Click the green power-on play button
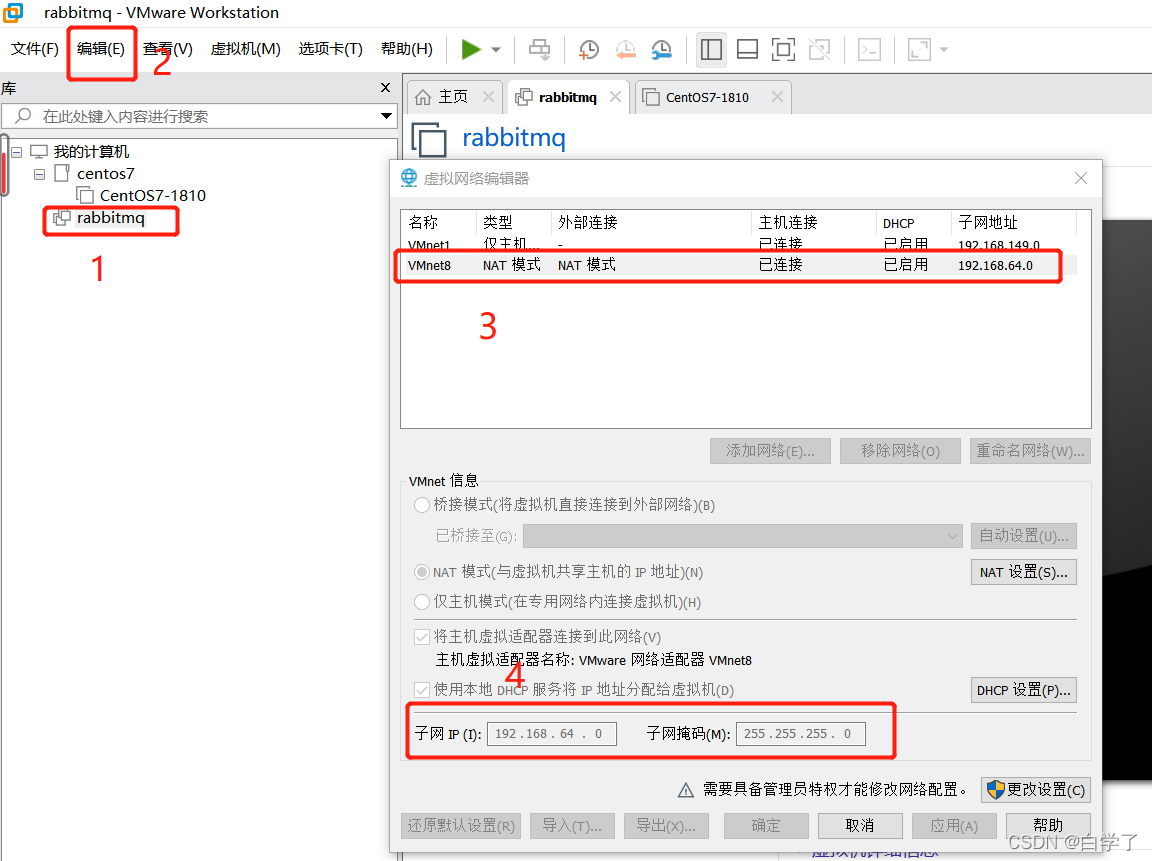The width and height of the screenshot is (1152, 861). point(470,49)
